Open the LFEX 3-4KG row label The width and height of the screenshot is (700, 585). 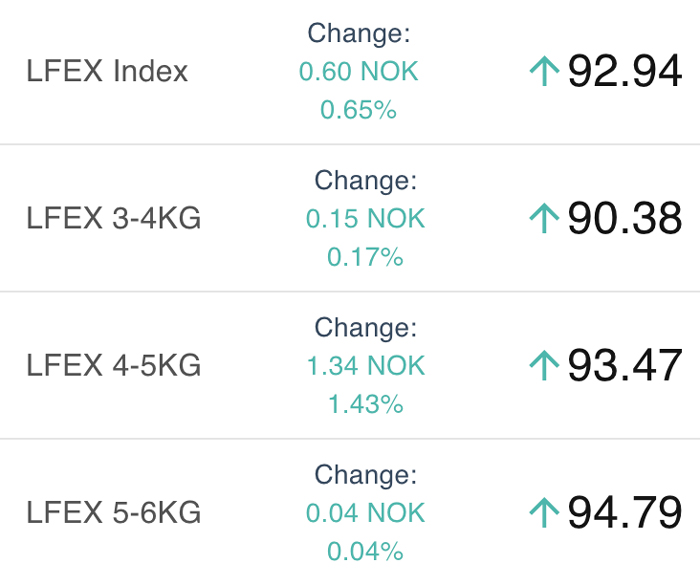click(114, 218)
